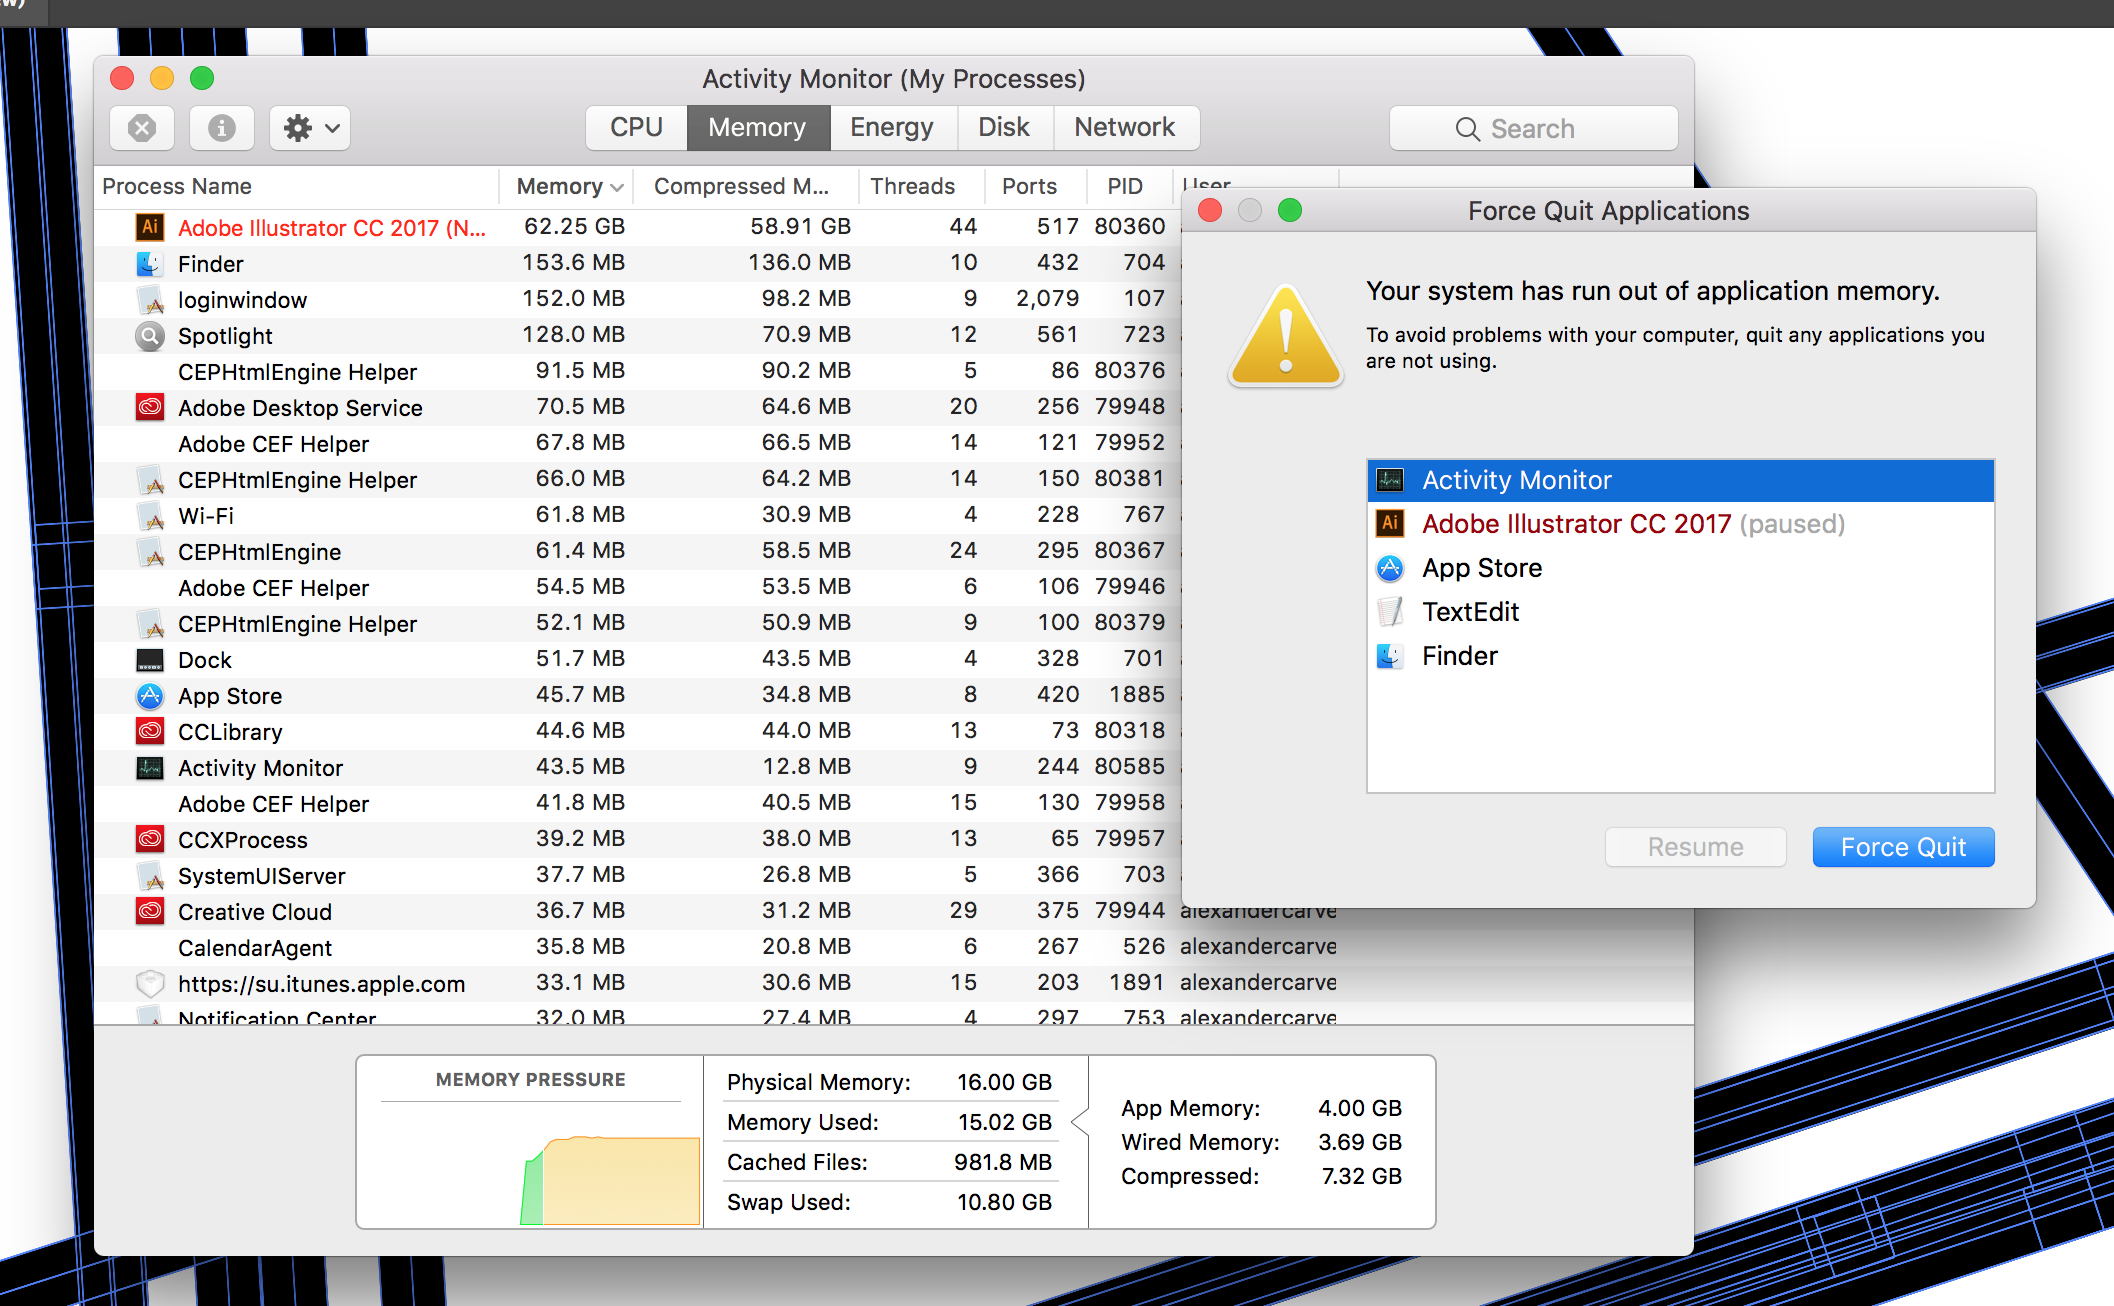Open the Network tab
Screen dimensions: 2114x1306
pos(1125,128)
